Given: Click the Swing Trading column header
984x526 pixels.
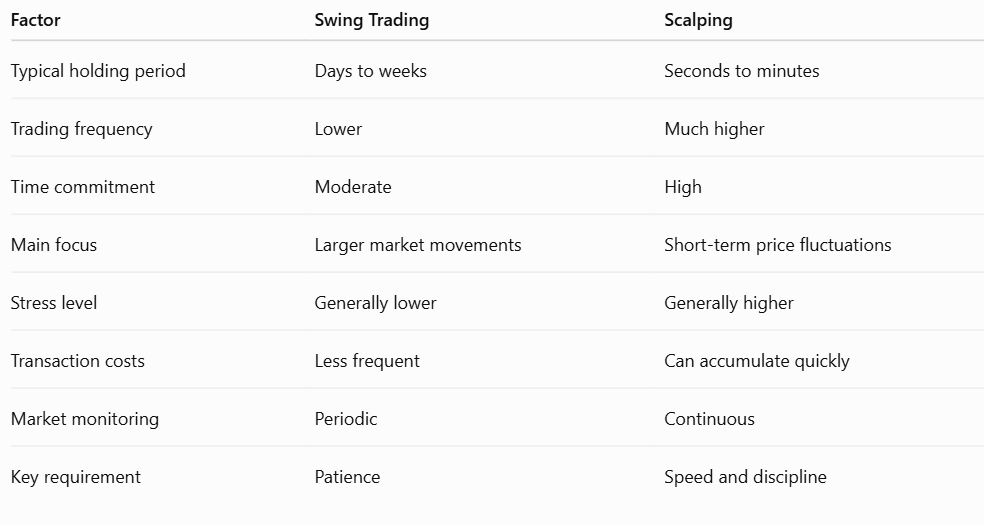Looking at the screenshot, I should [x=372, y=20].
